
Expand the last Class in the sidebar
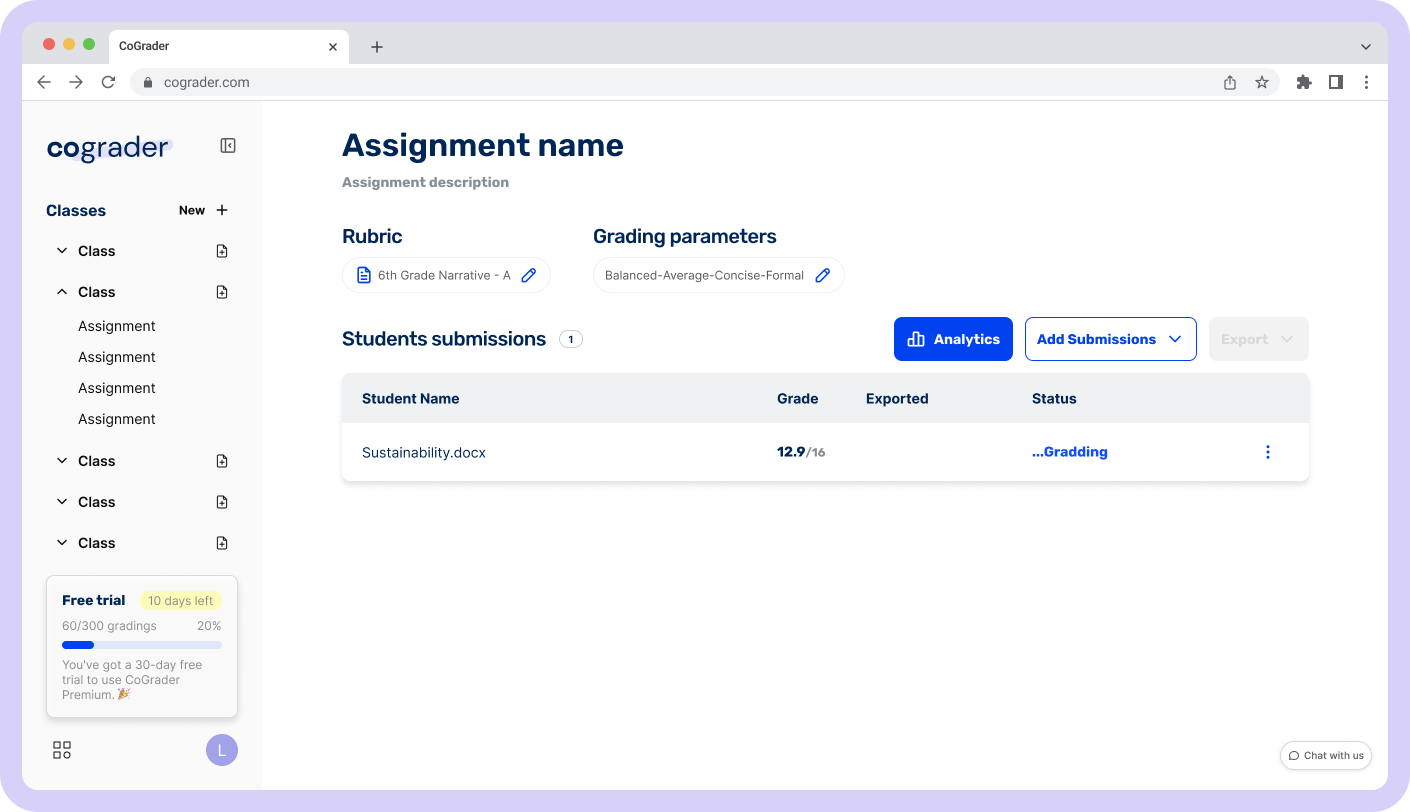[x=62, y=543]
